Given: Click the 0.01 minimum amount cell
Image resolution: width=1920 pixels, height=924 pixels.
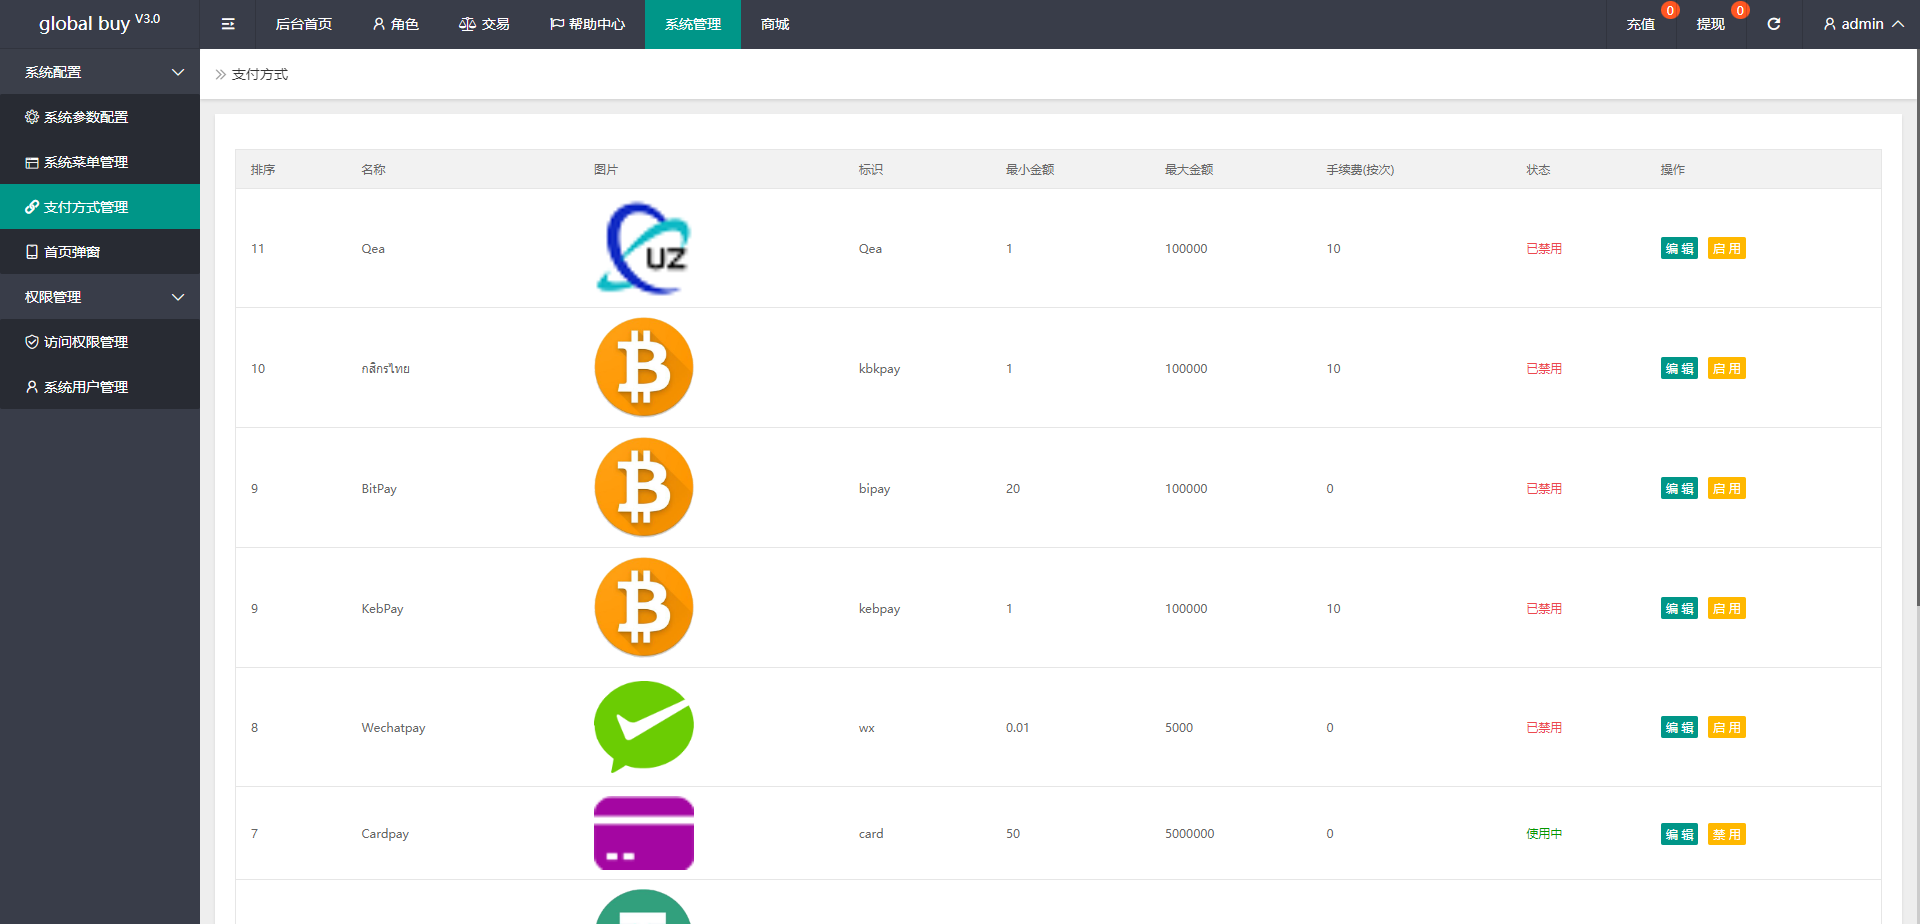Looking at the screenshot, I should (x=1017, y=727).
